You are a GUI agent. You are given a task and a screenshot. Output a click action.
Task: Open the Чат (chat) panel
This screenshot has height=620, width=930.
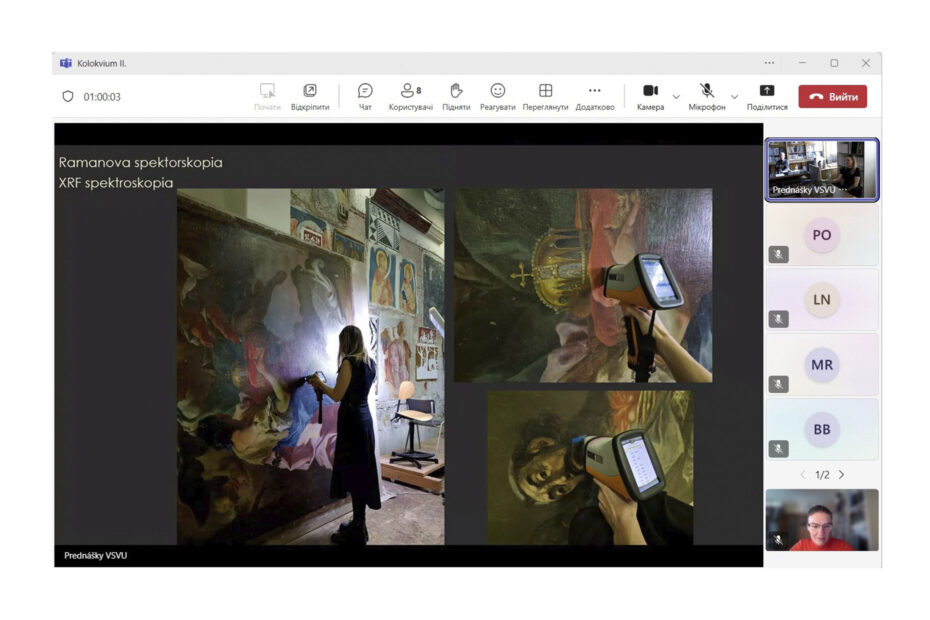tap(365, 97)
